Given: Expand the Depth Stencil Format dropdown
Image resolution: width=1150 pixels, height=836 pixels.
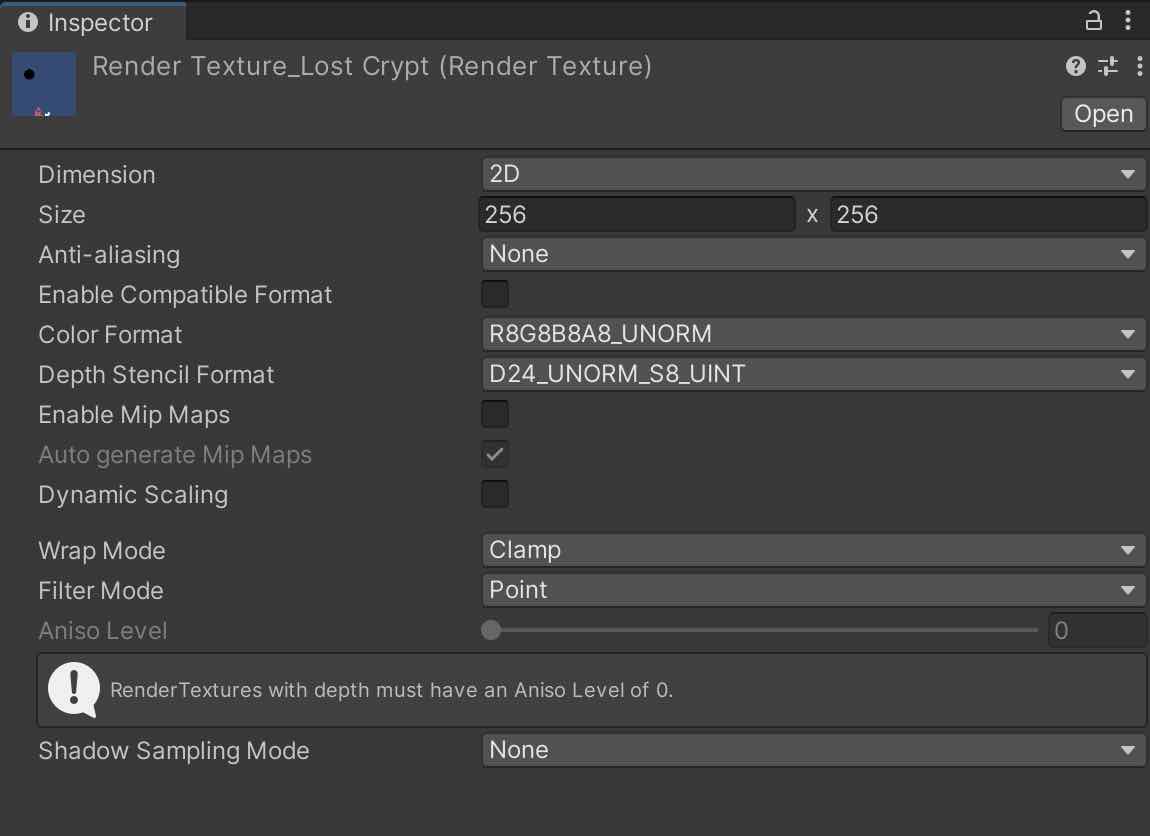Looking at the screenshot, I should [x=813, y=374].
